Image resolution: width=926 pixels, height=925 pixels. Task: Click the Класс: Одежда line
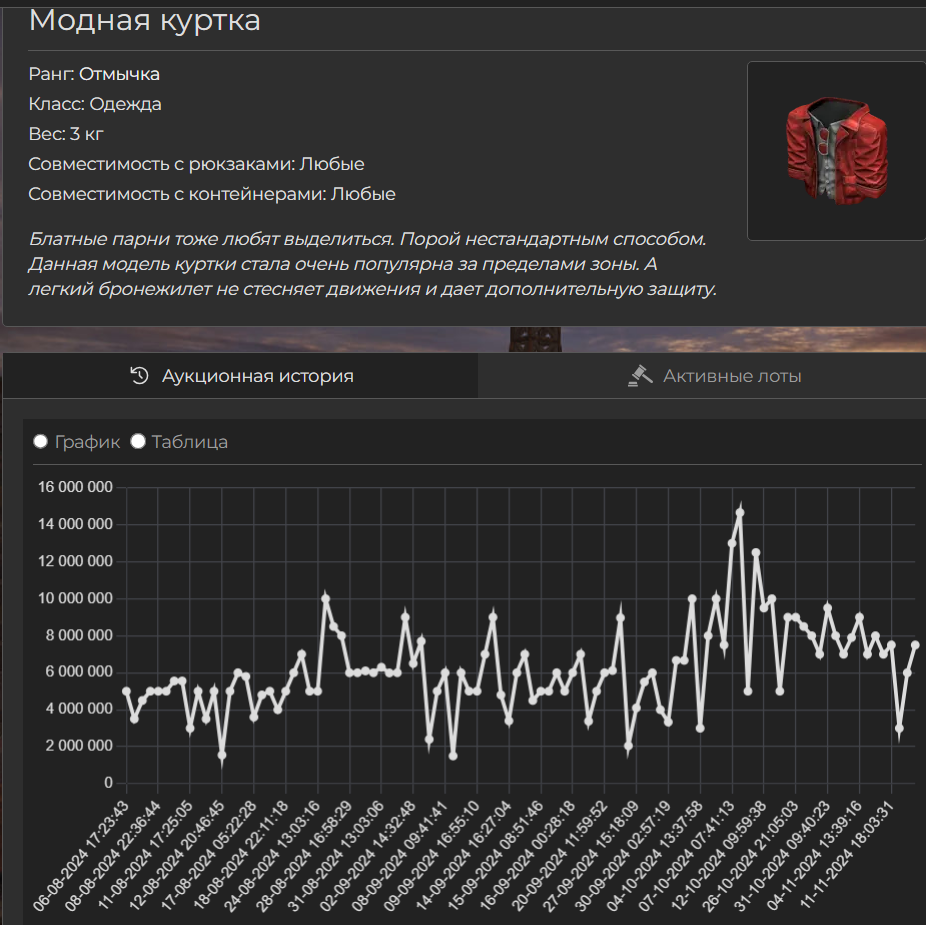point(95,104)
